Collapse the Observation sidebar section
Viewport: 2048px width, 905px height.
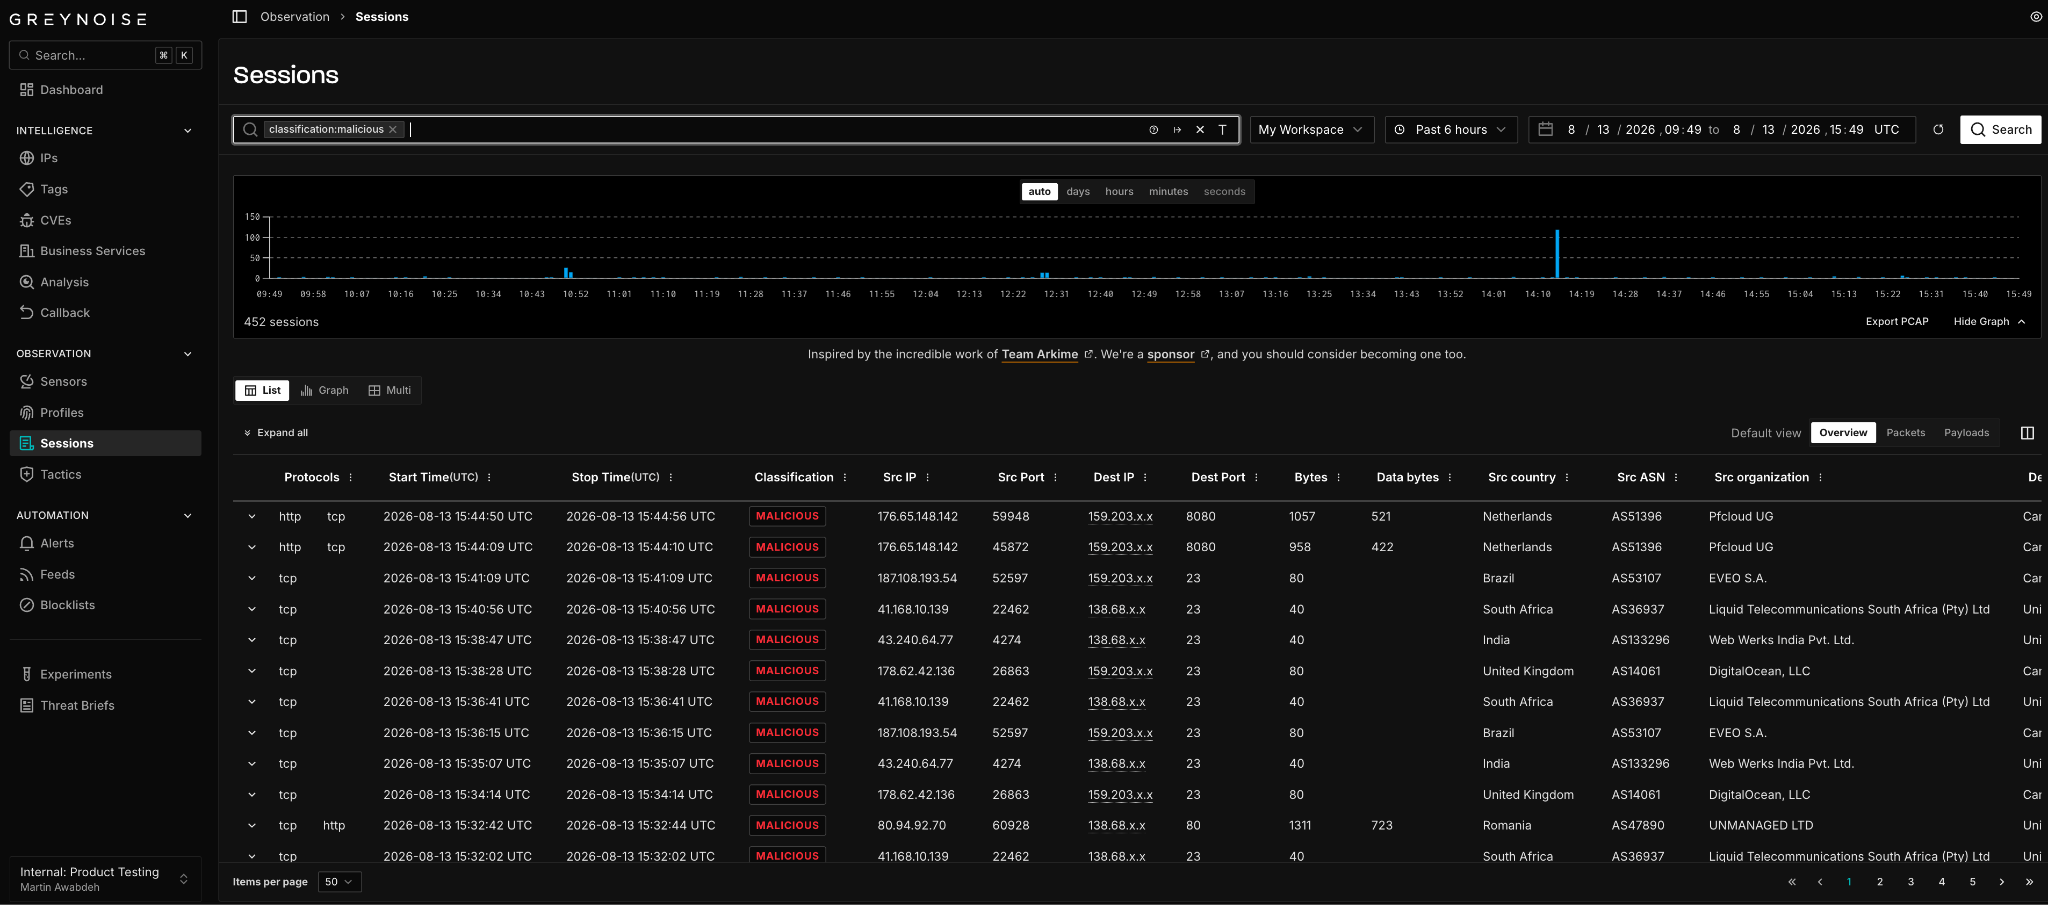(187, 354)
